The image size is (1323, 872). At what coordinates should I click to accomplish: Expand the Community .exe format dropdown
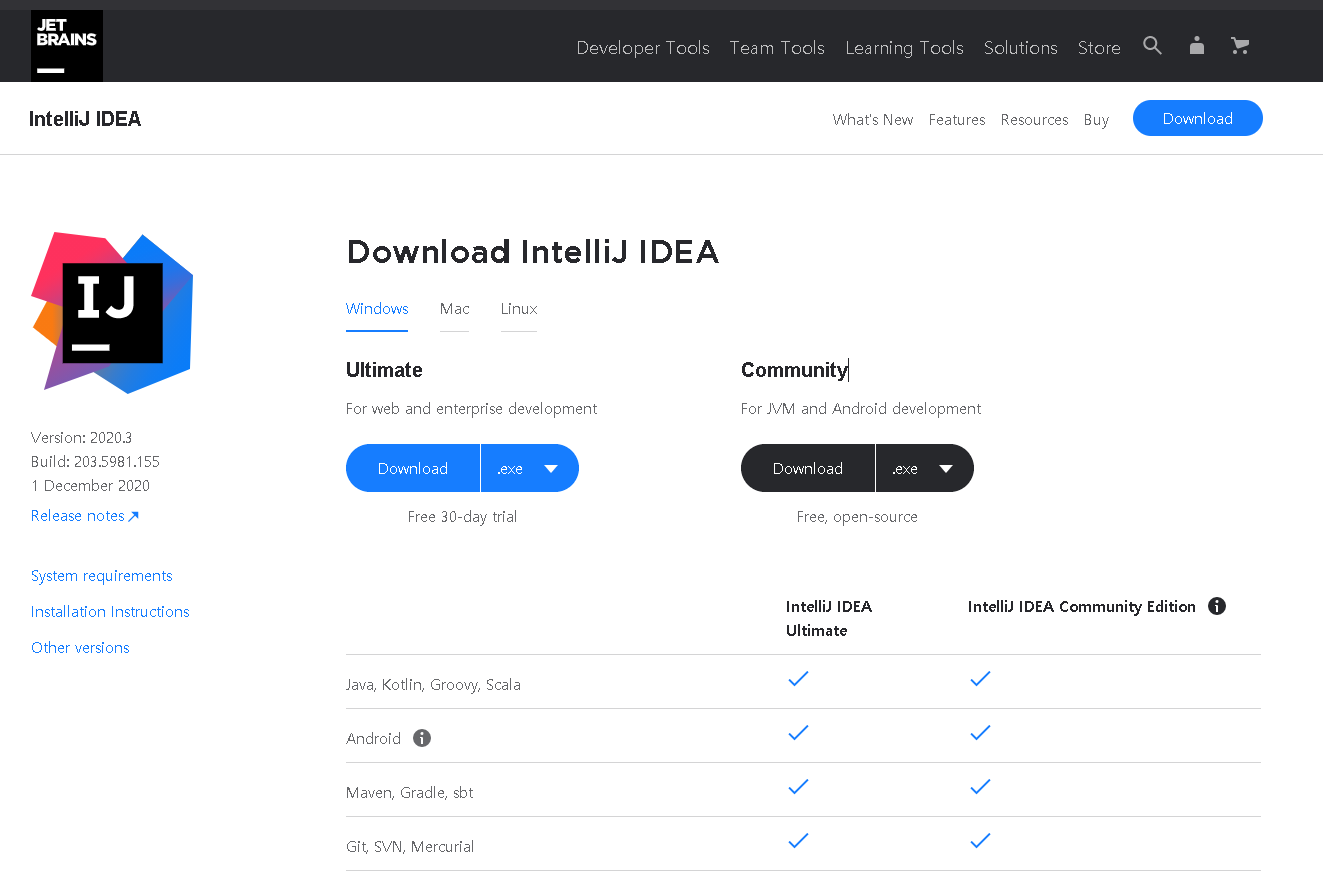tap(925, 468)
